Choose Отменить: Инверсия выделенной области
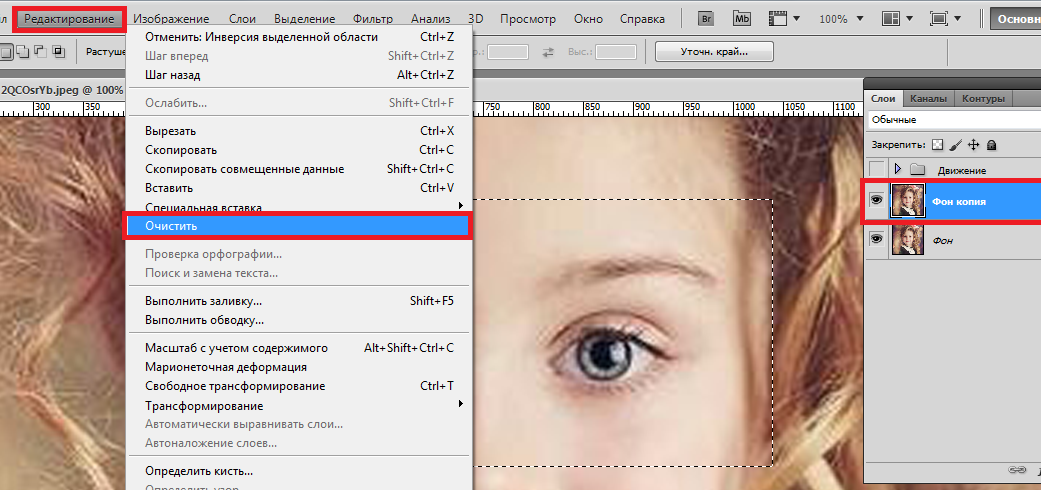 [299, 37]
